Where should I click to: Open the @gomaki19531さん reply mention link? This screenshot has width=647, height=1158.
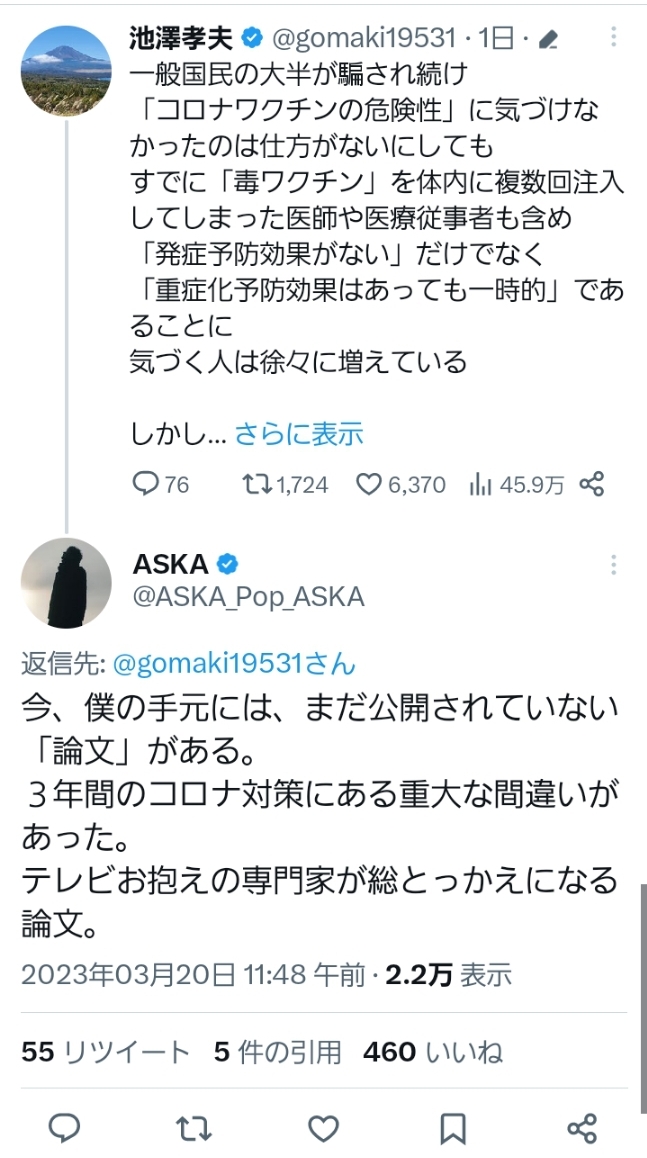point(234,664)
